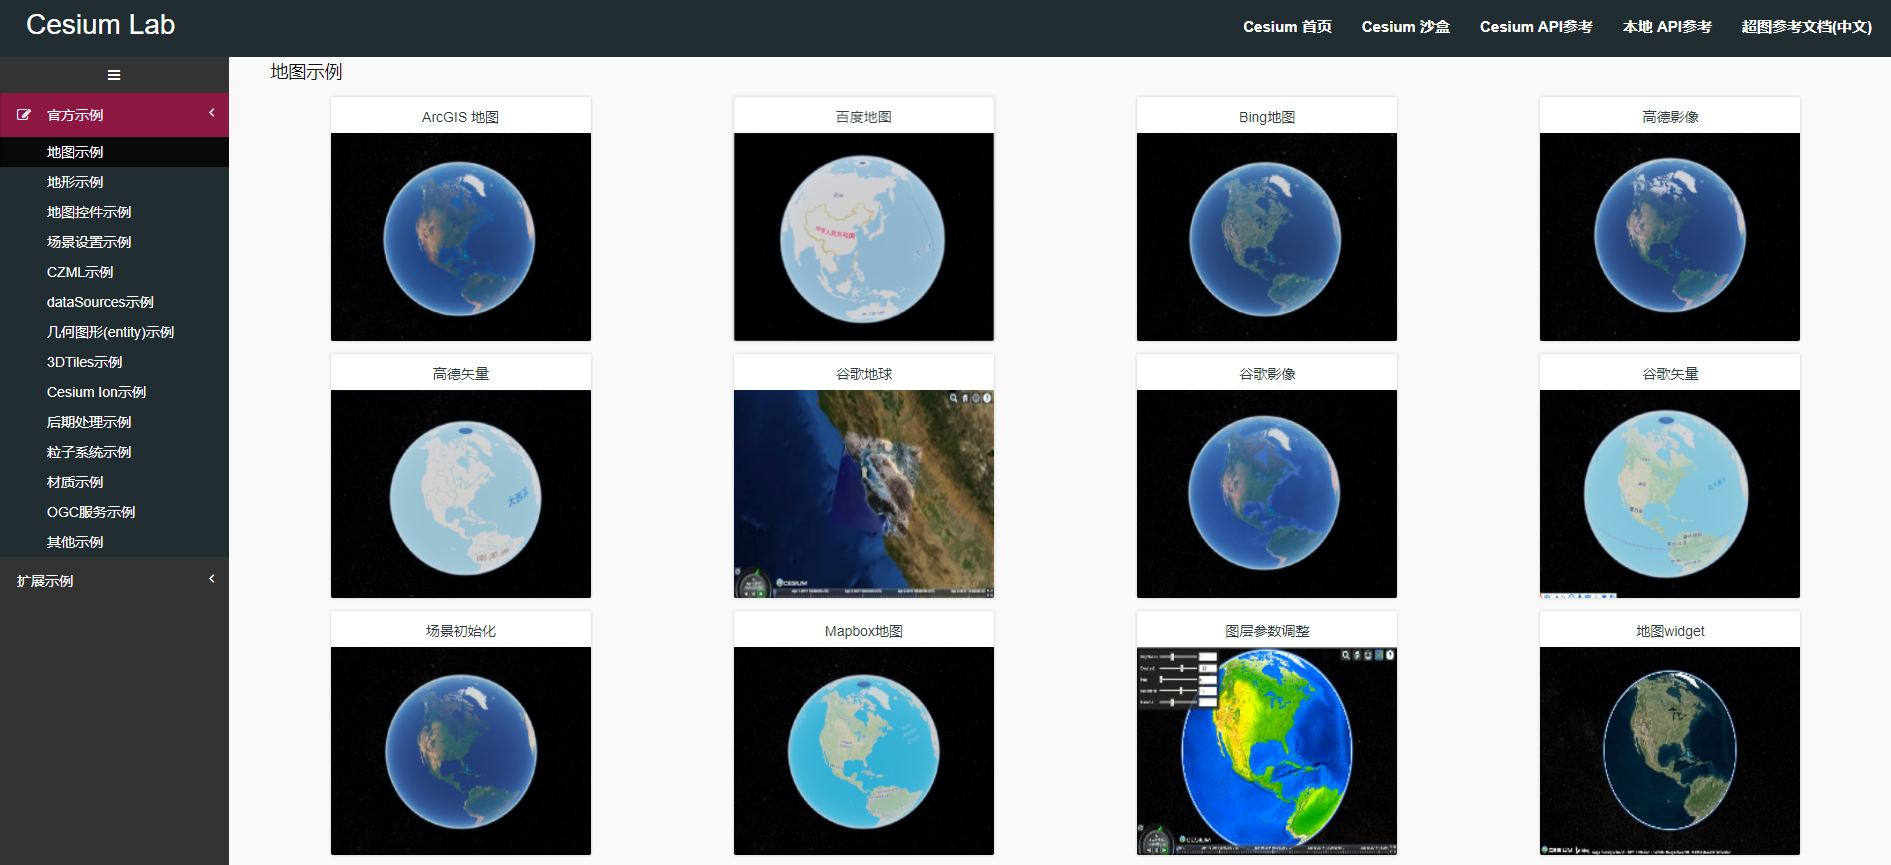Click the Cesium Lab logo title

[x=100, y=25]
